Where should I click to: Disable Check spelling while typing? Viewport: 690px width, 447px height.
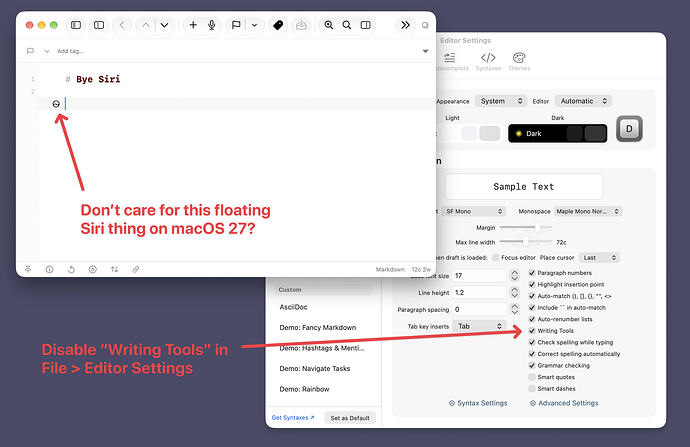click(x=532, y=342)
